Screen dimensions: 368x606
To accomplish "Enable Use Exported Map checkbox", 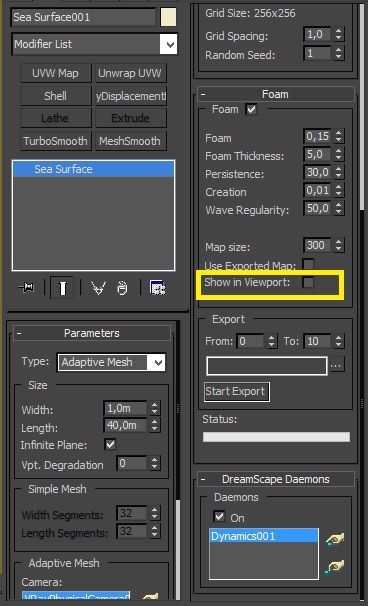I will [x=308, y=265].
